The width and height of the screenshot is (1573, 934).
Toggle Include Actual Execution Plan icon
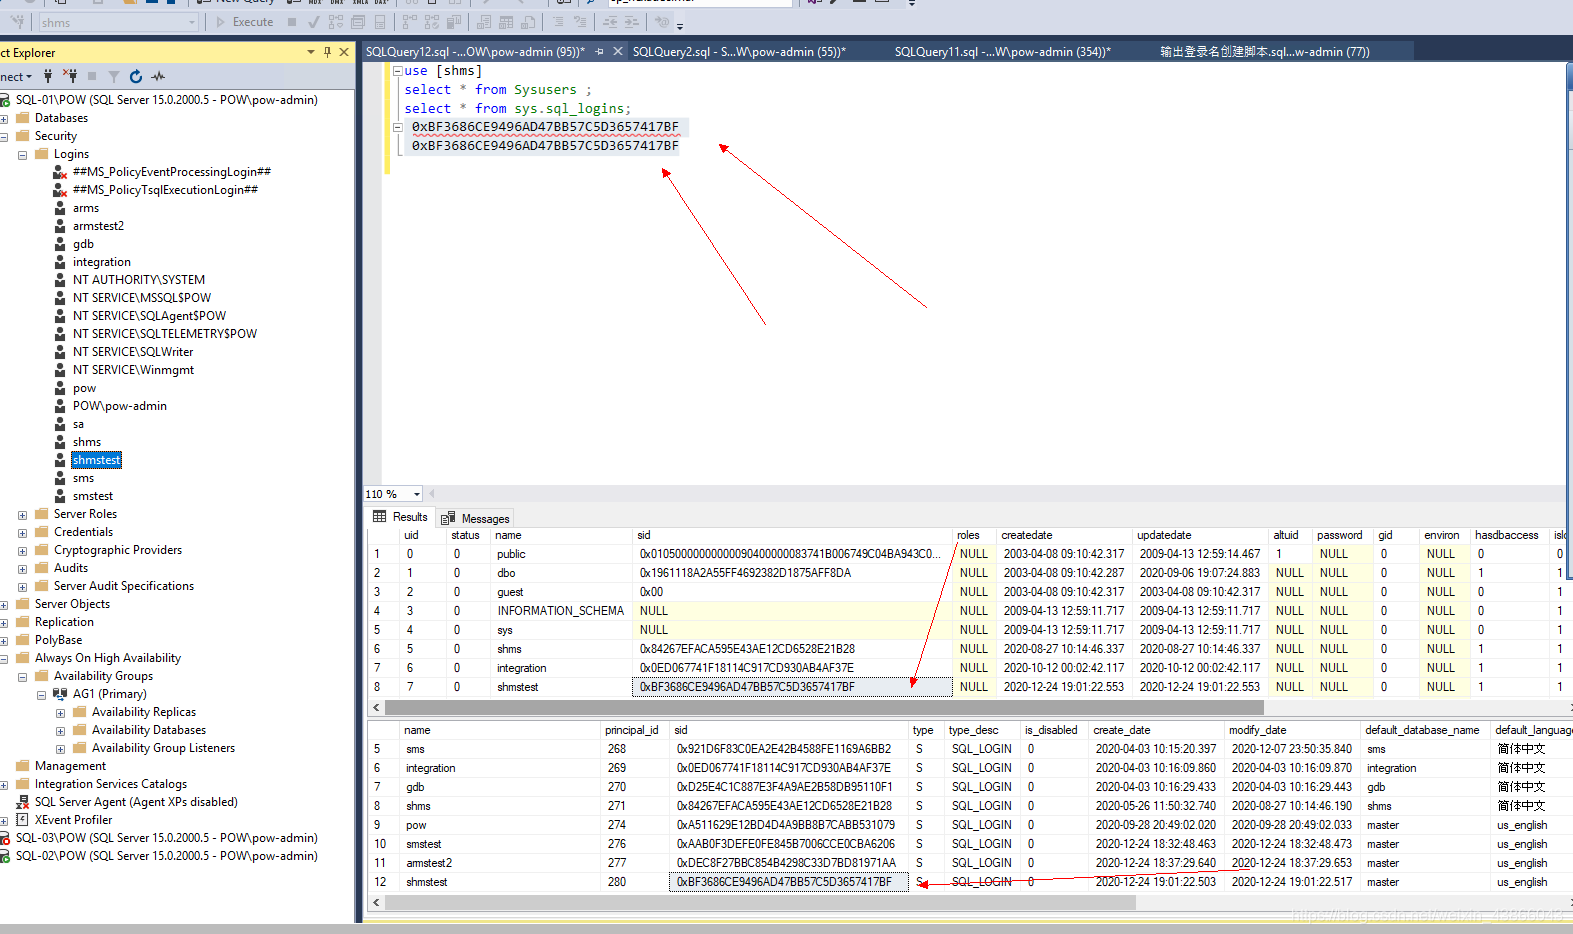[410, 22]
